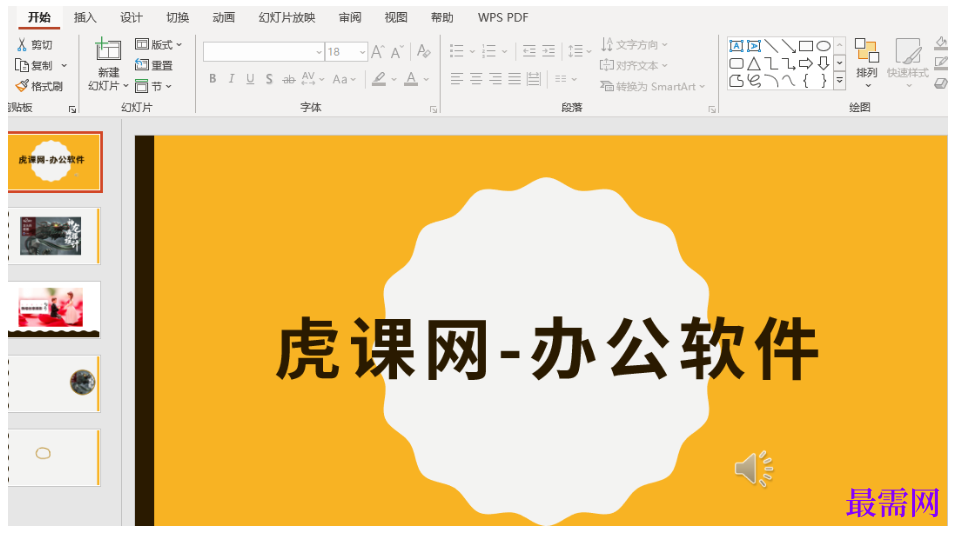958x534 pixels.
Task: Pick the arrow line shape
Action: point(789,46)
